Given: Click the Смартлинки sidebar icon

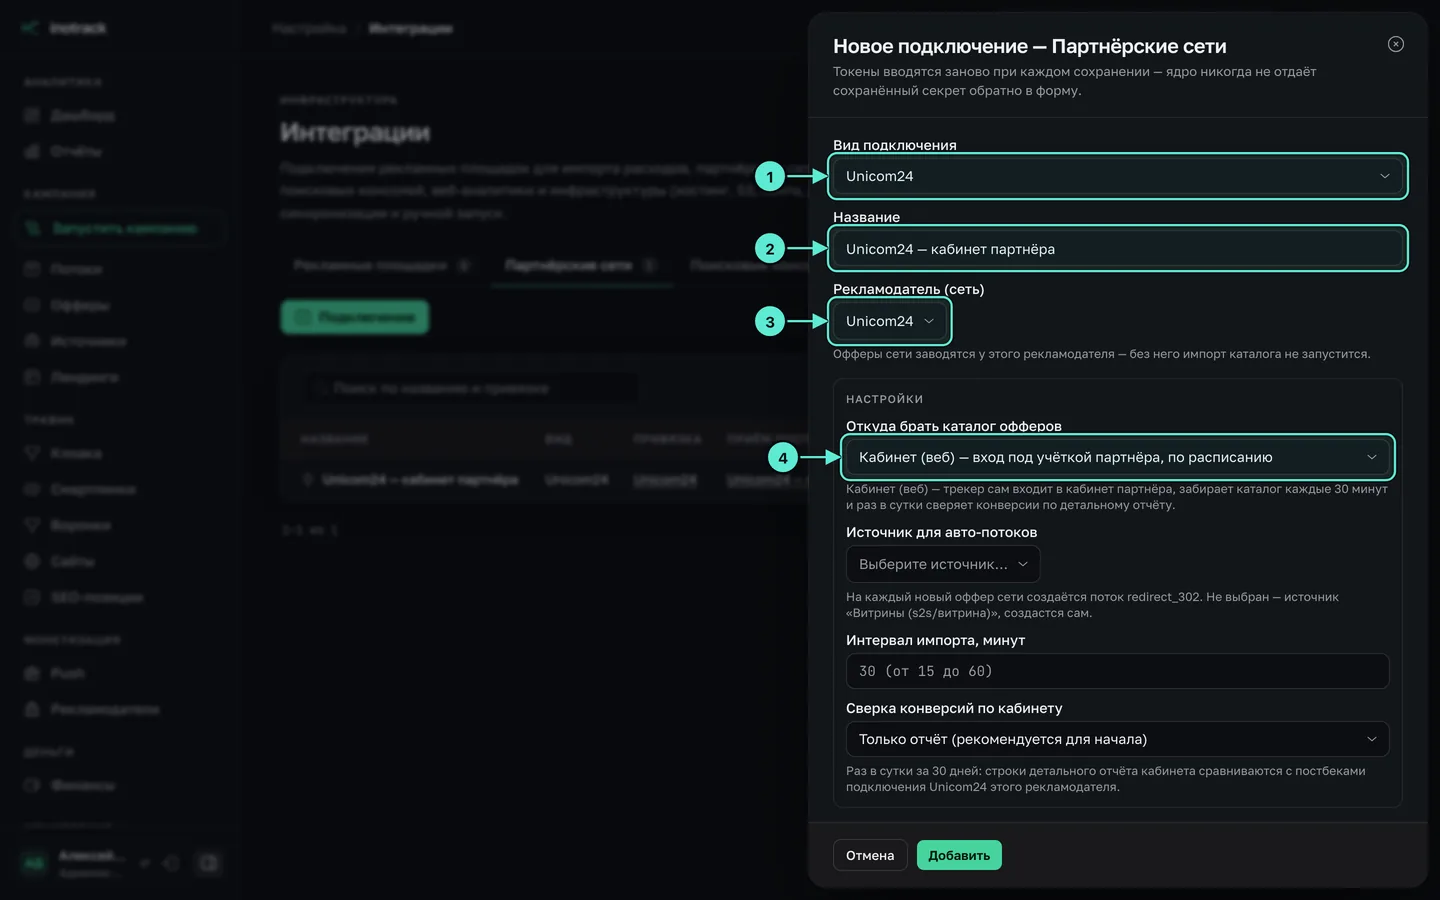Looking at the screenshot, I should click(32, 489).
